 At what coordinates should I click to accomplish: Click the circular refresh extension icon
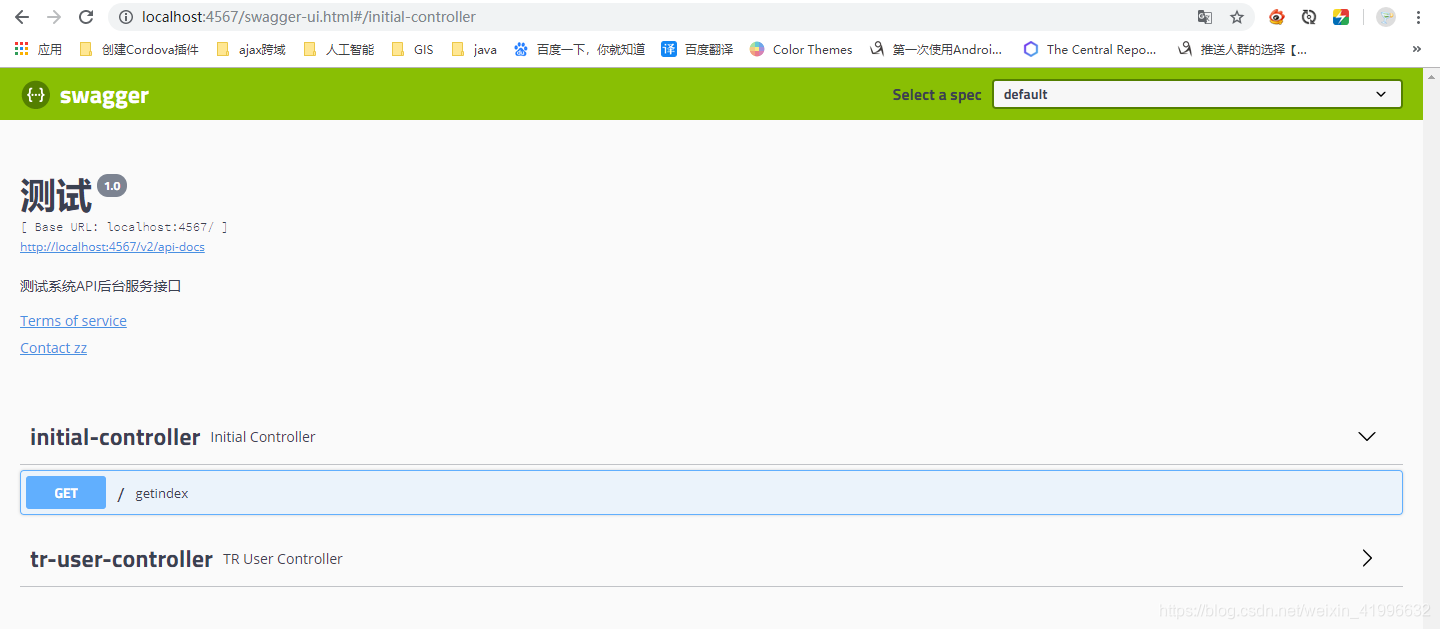tap(1309, 17)
